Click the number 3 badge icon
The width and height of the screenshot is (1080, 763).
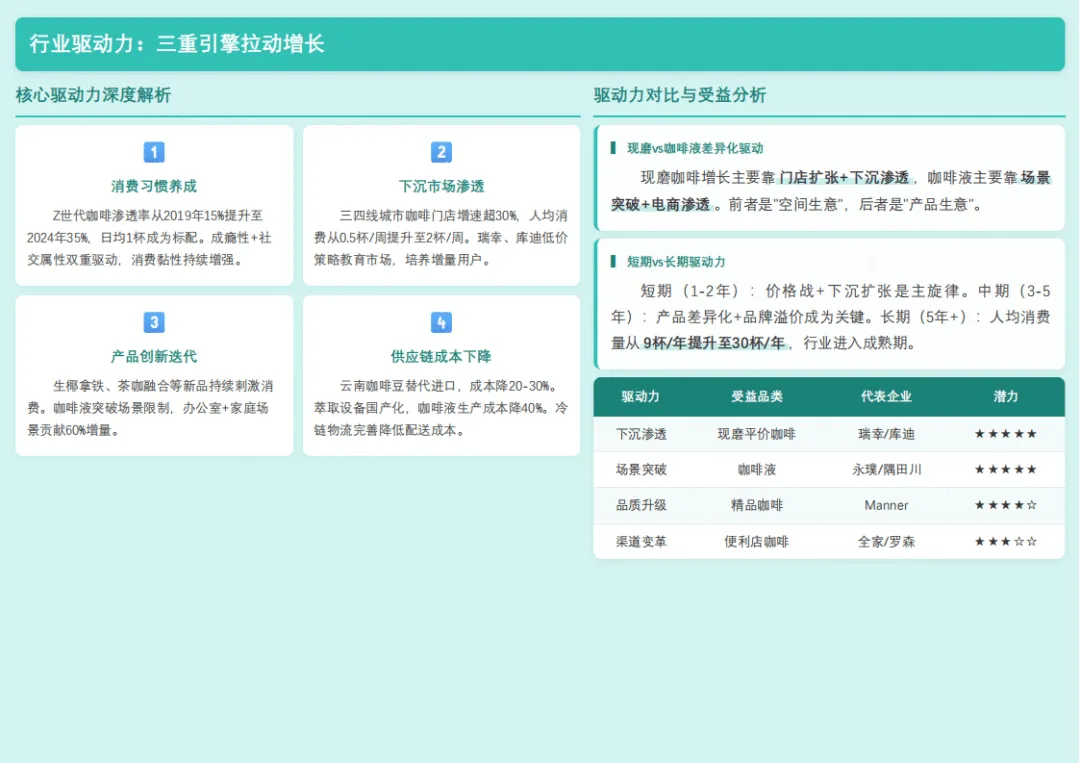[154, 322]
